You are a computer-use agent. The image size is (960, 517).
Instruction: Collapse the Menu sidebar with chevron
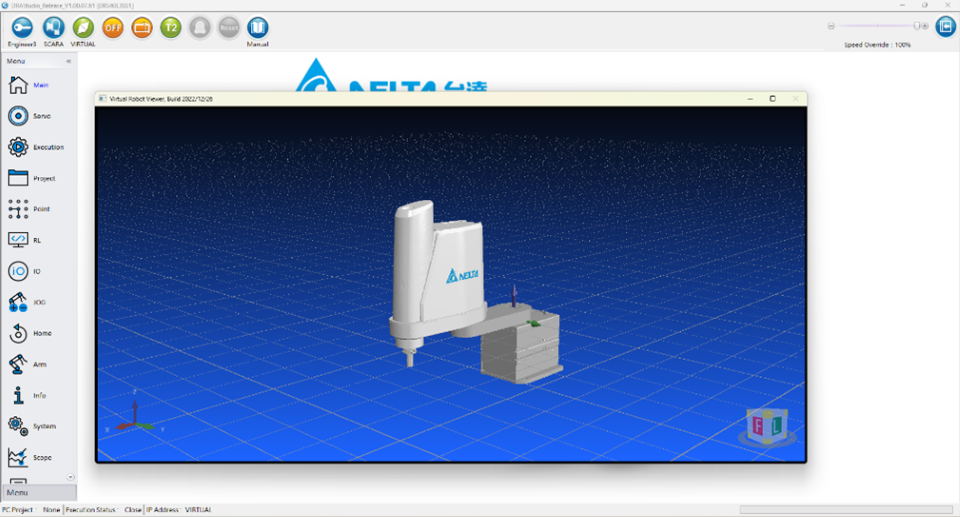[69, 61]
